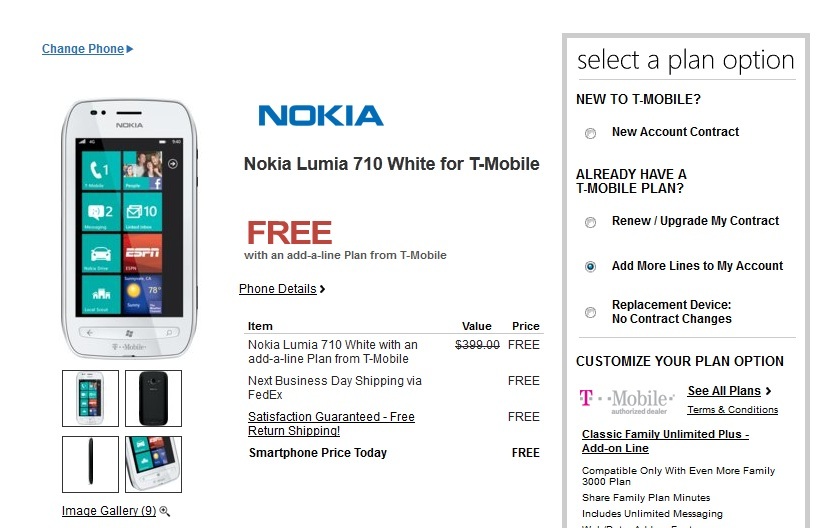Select the New Account Contract radio button
Image resolution: width=825 pixels, height=528 pixels.
590,134
